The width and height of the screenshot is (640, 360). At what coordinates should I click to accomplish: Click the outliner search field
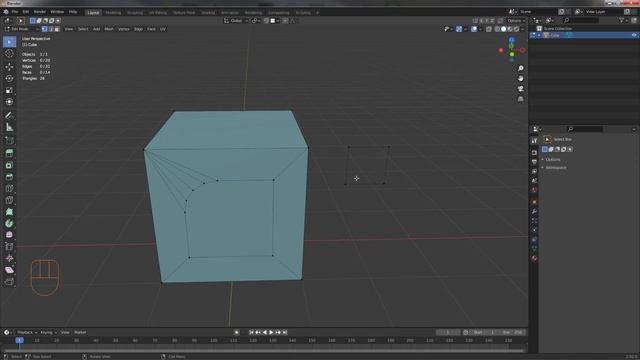tap(581, 20)
